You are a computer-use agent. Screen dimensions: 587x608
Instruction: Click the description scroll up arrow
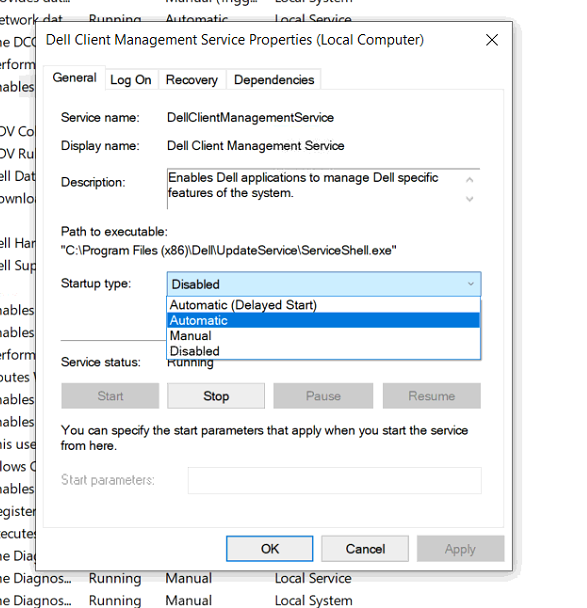(470, 180)
